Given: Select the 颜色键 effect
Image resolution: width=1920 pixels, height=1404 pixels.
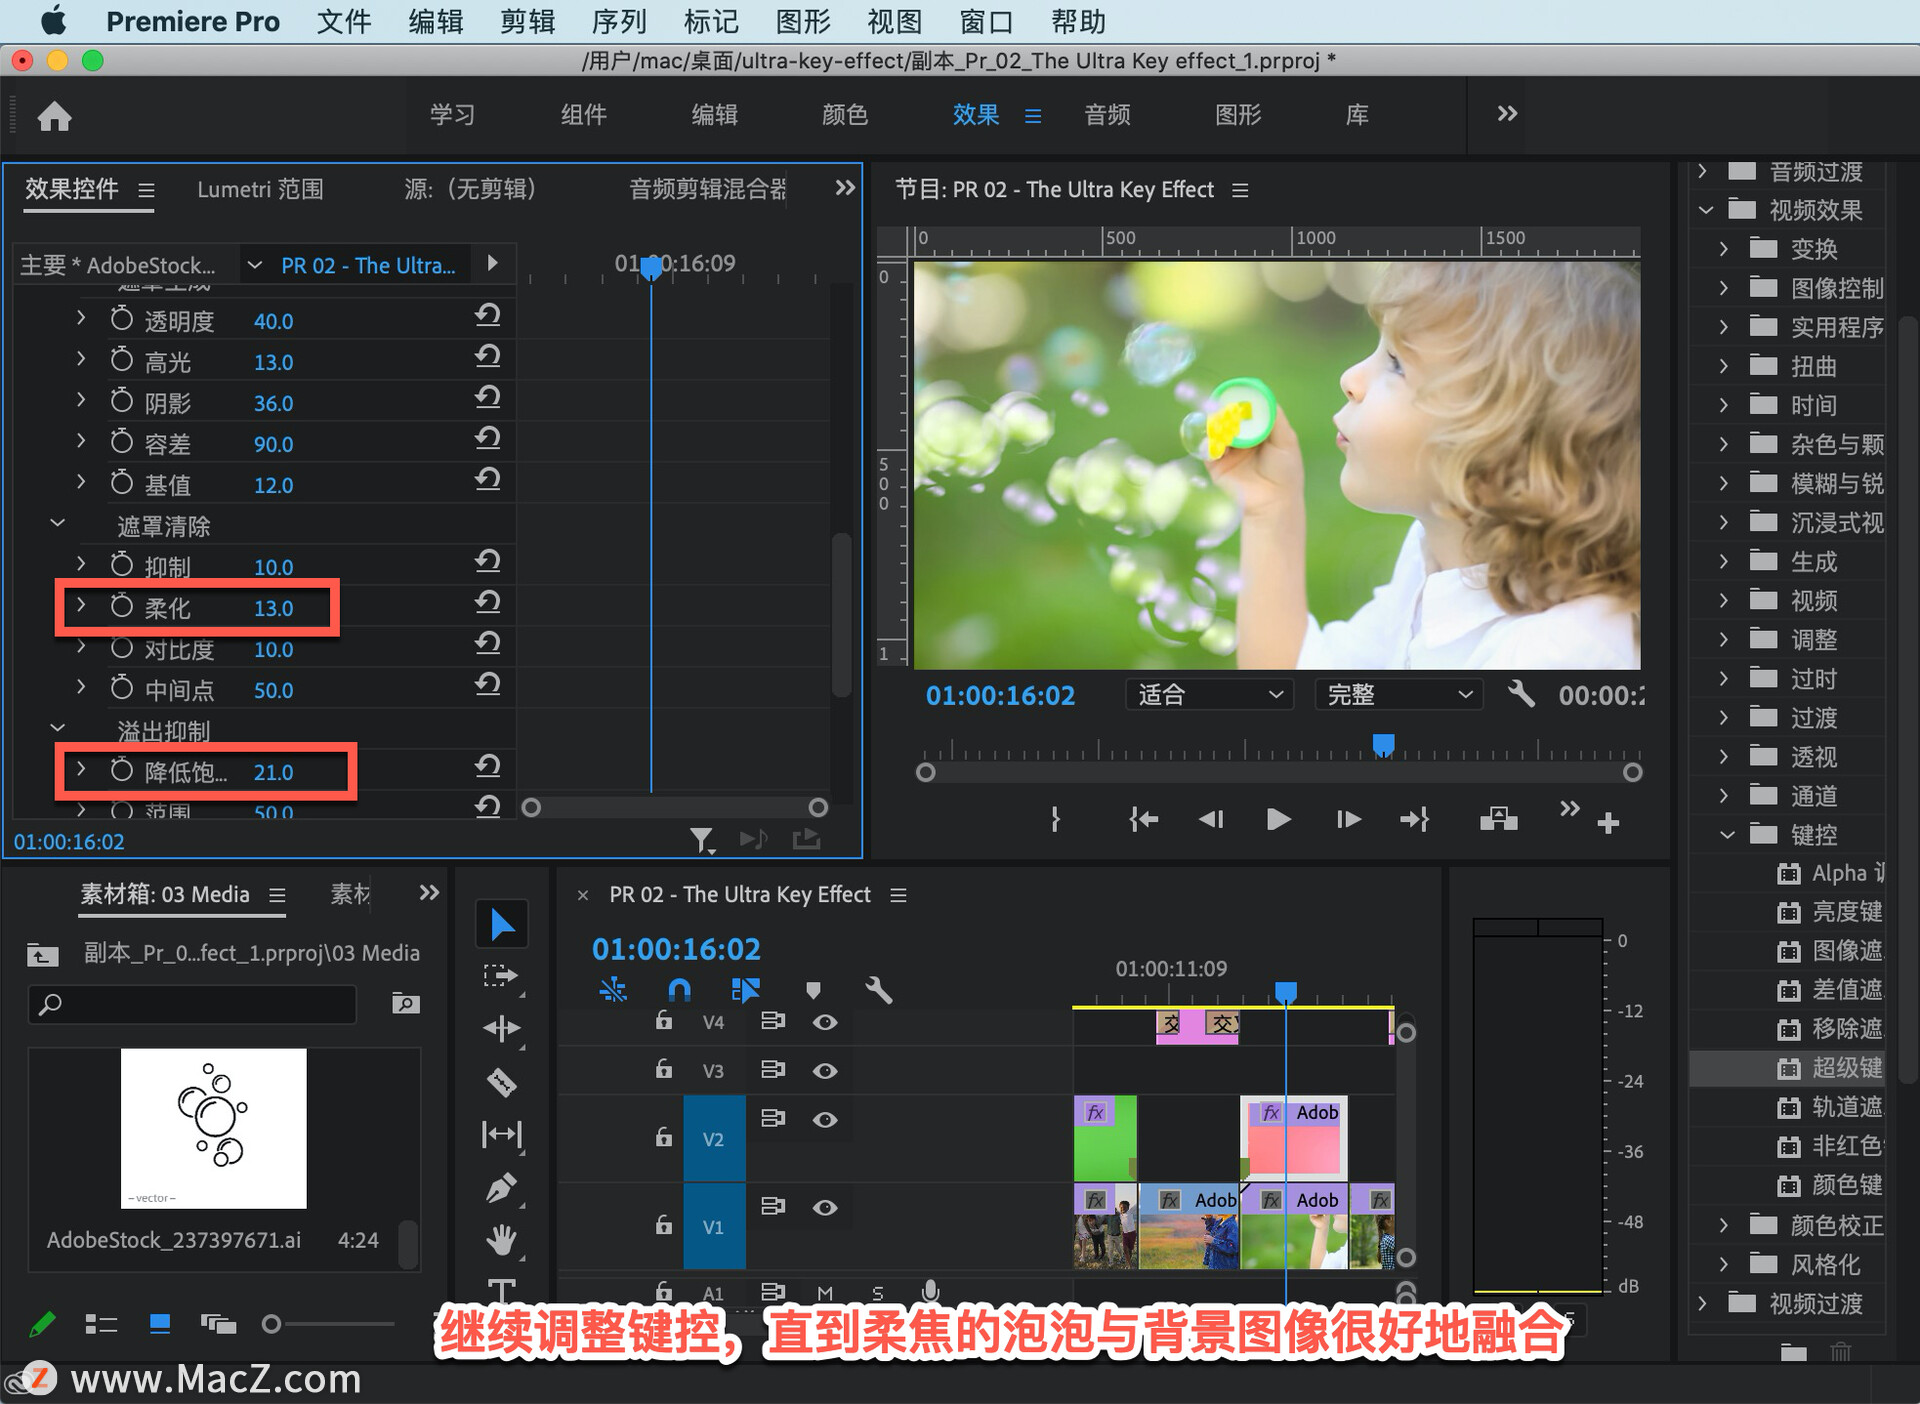Looking at the screenshot, I should click(x=1846, y=1185).
